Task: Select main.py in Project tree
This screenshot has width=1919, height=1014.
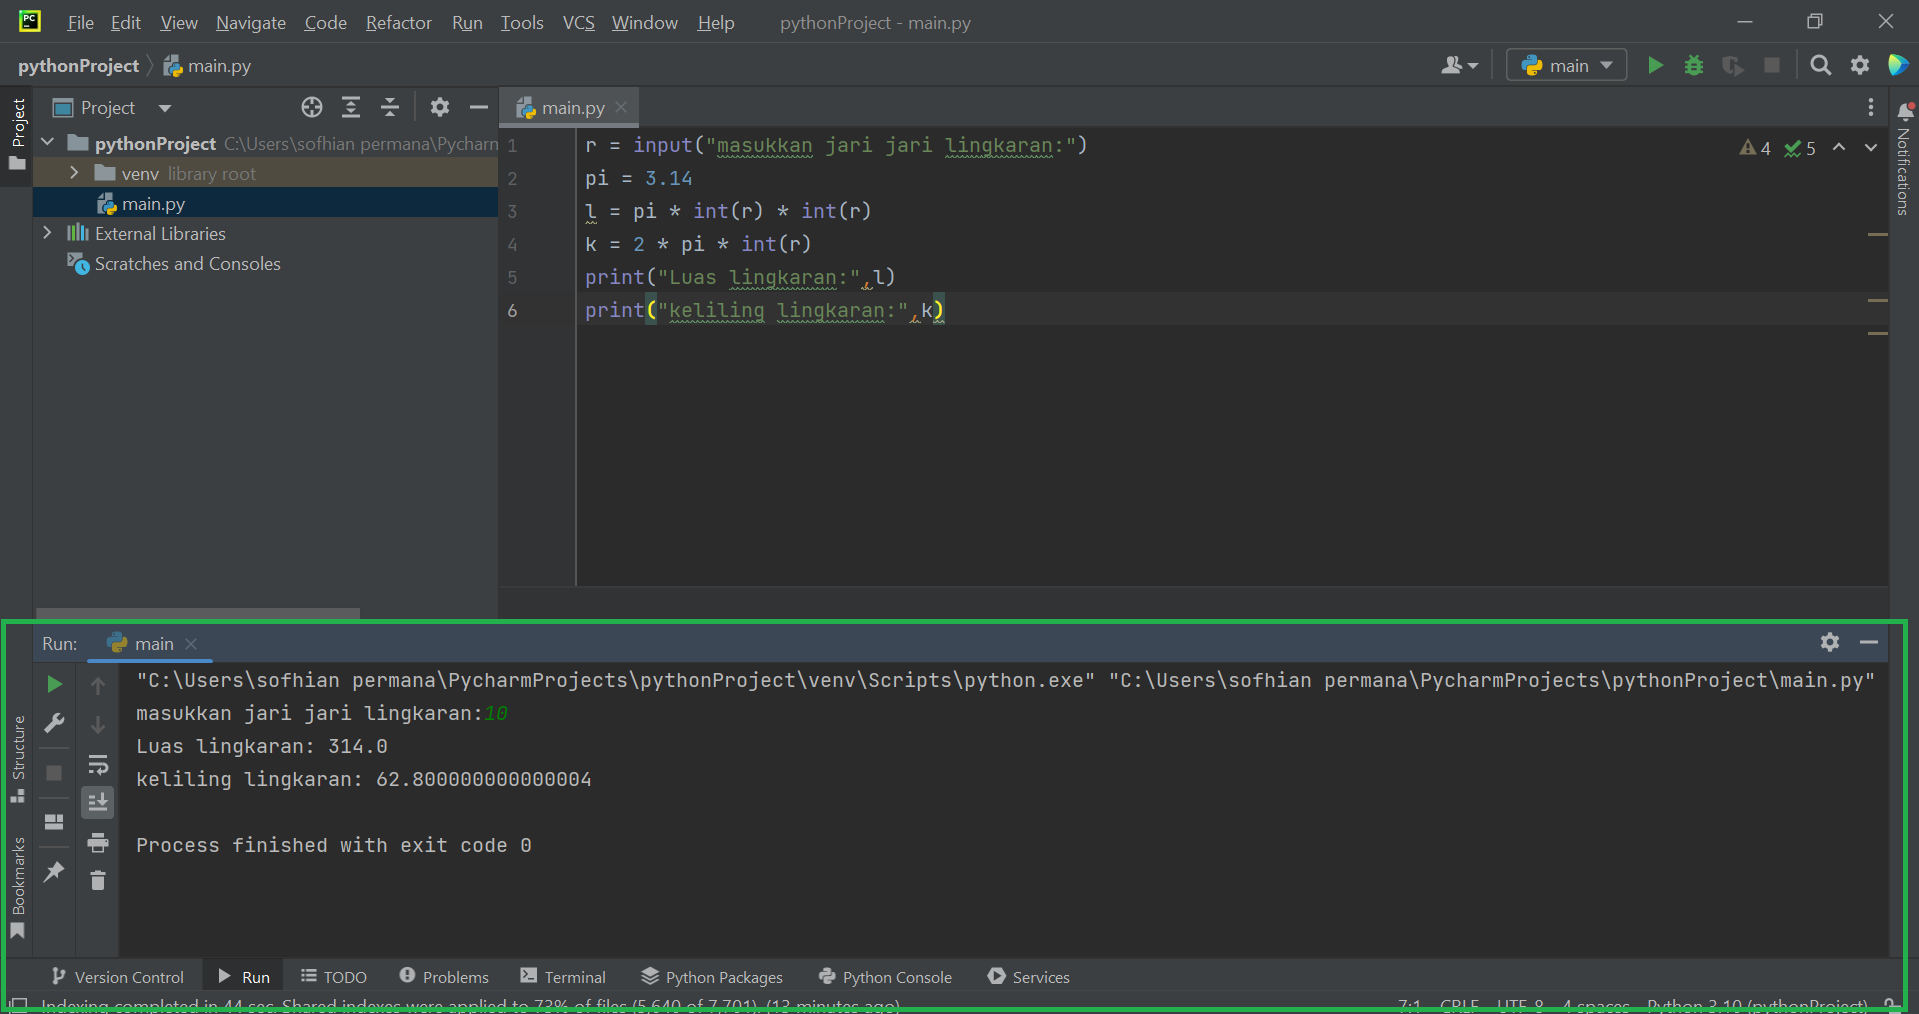Action: pyautogui.click(x=266, y=203)
